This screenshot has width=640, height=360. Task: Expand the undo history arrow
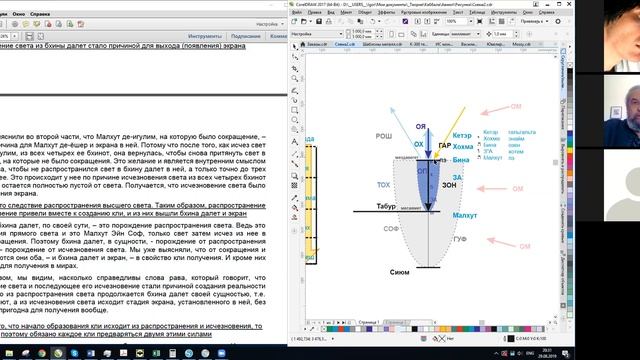click(x=379, y=21)
